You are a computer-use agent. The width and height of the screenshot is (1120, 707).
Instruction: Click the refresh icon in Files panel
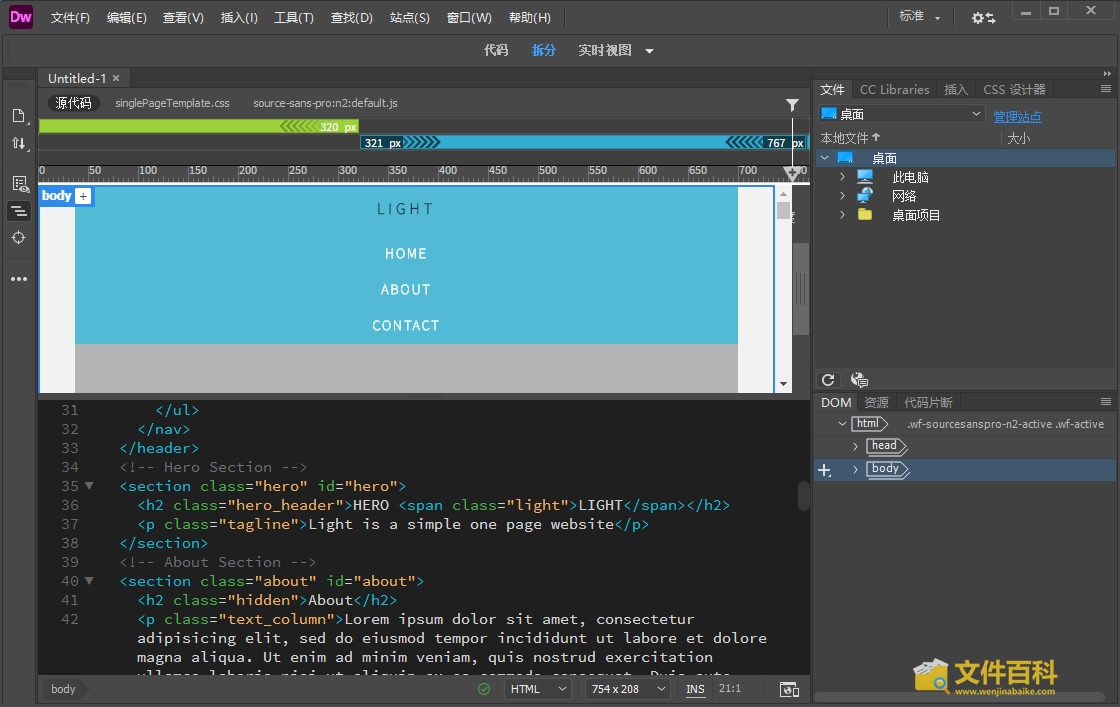point(828,380)
